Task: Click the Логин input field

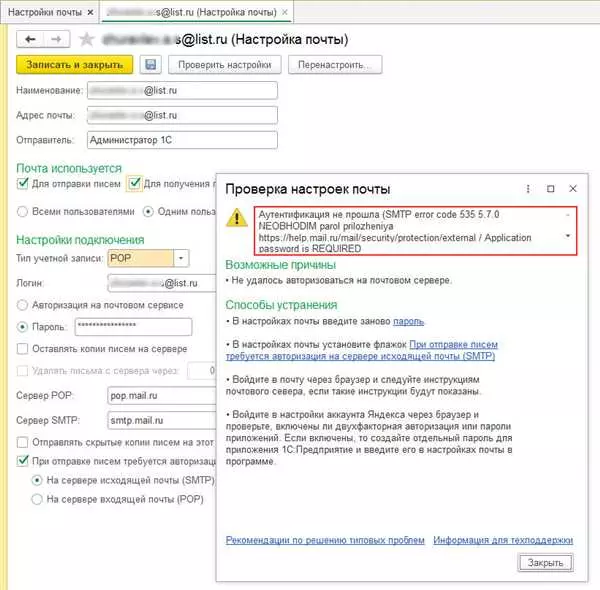Action: click(162, 283)
